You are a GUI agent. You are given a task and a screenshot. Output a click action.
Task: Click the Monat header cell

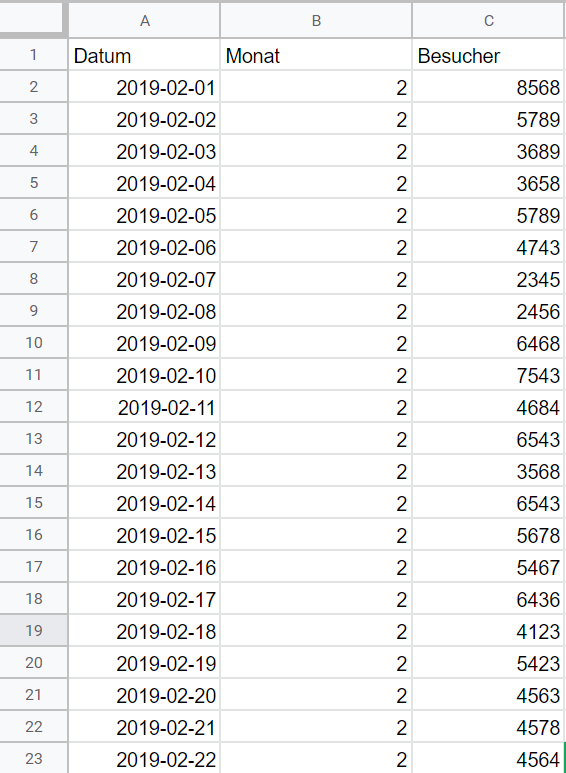[x=316, y=55]
